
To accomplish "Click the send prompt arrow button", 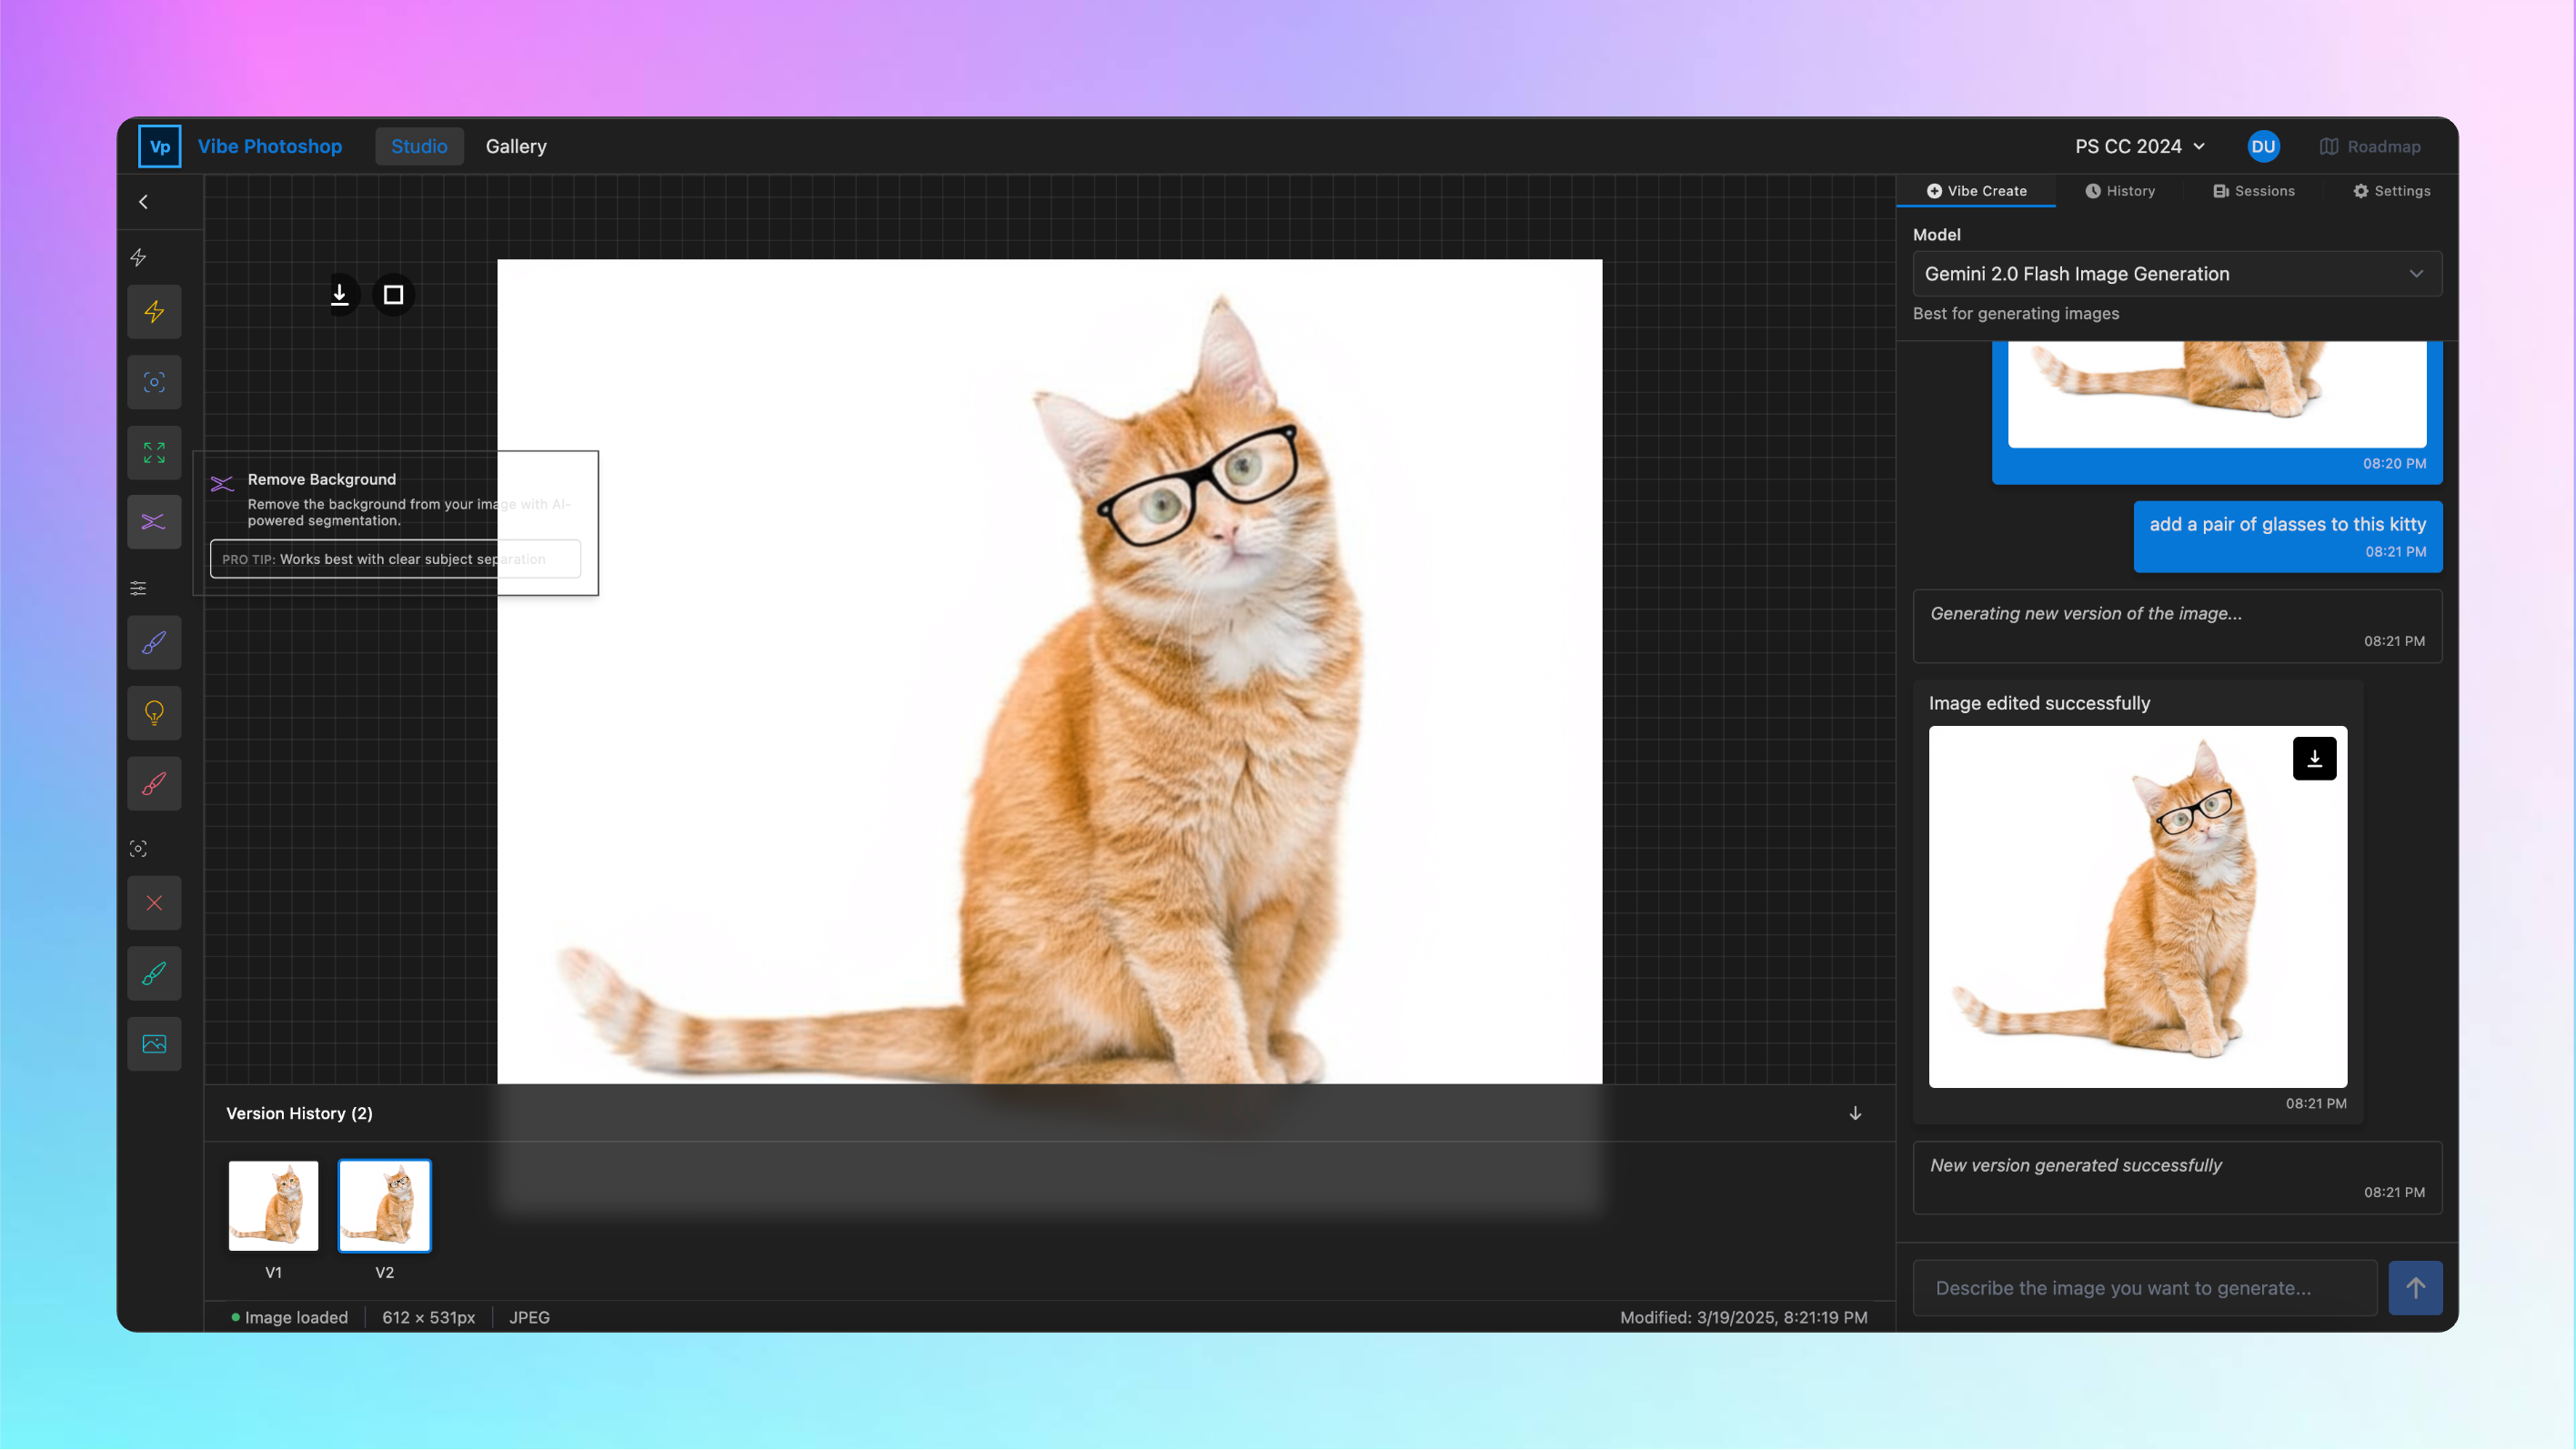I will tap(2414, 1288).
